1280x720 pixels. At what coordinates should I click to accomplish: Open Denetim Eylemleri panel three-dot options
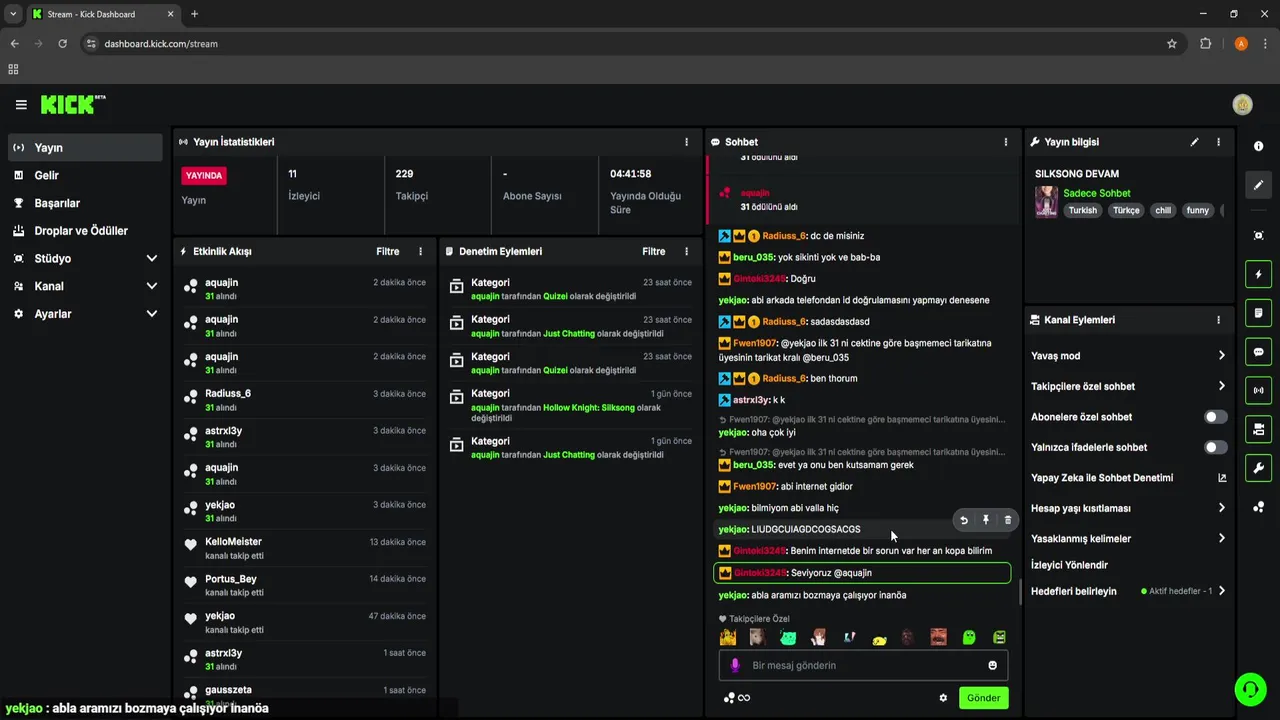click(686, 251)
